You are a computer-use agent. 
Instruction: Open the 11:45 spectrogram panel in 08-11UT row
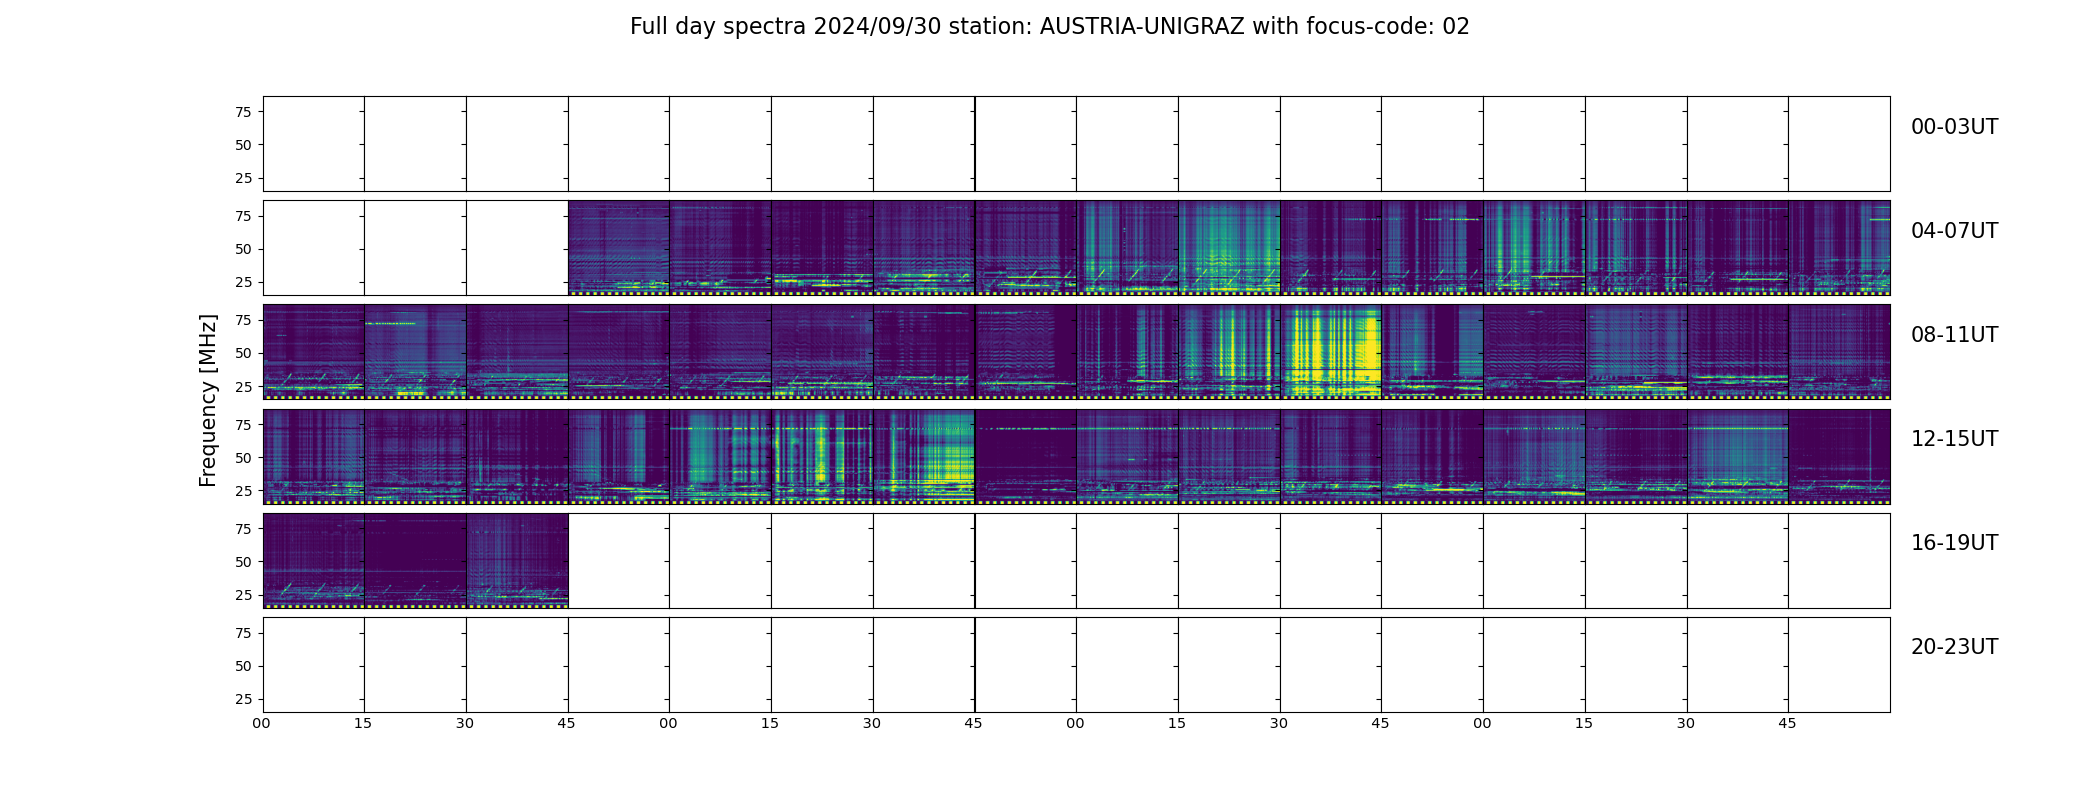(1840, 352)
